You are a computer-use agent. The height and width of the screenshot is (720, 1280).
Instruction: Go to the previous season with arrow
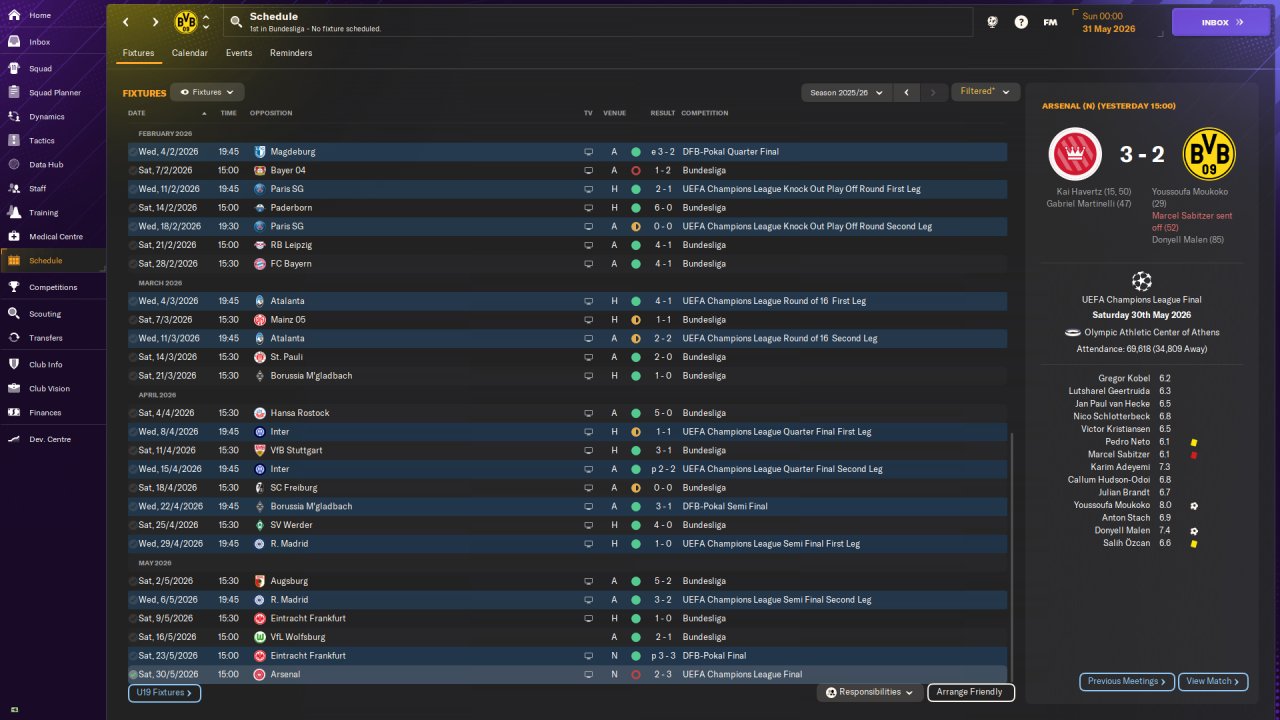tap(906, 92)
